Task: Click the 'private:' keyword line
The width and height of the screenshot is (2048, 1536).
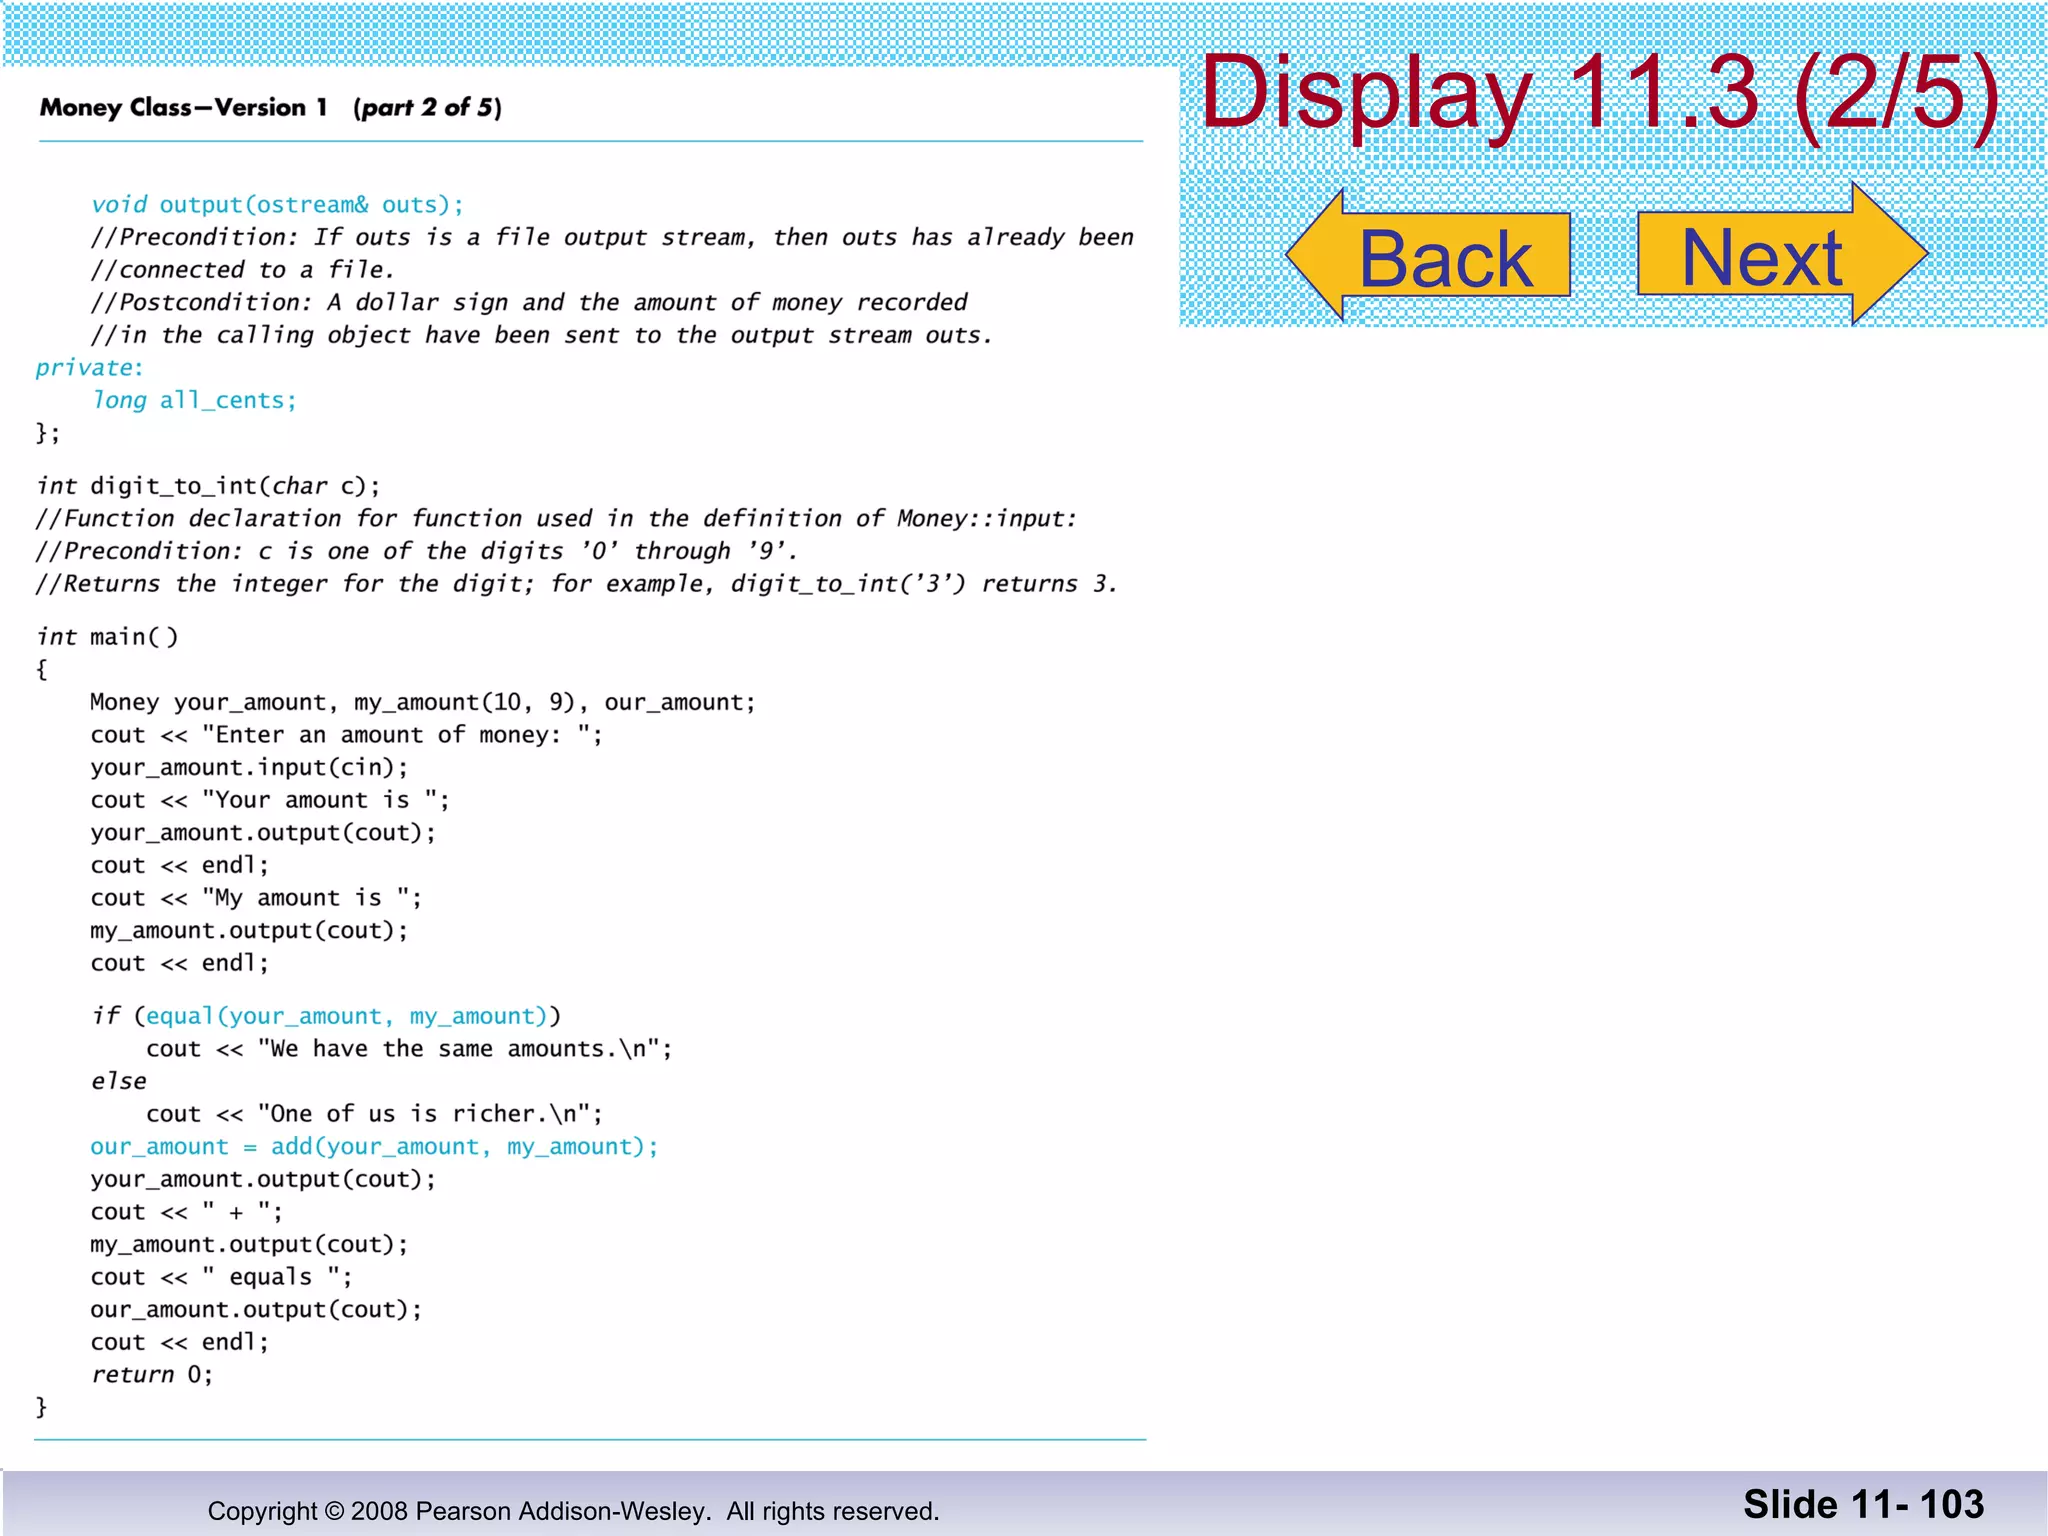Action: (x=89, y=368)
